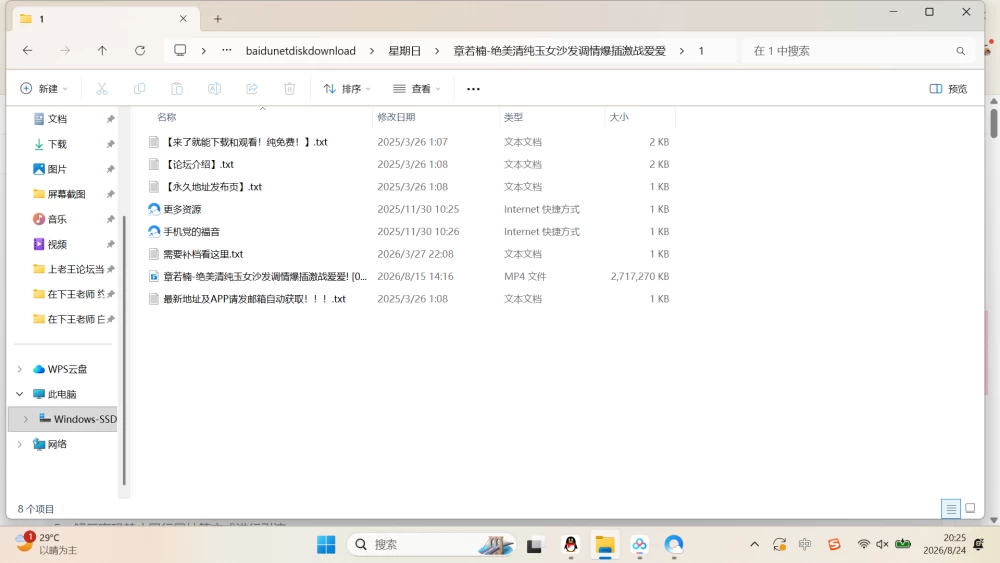Click the search magnifier in the folder search box
This screenshot has width=1000, height=563.
960,51
